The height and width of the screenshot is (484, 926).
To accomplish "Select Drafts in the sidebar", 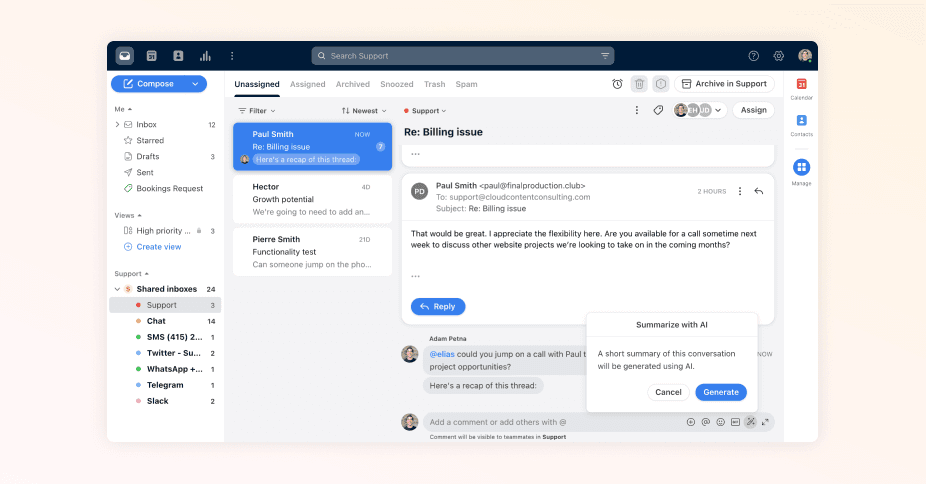I will 165,156.
